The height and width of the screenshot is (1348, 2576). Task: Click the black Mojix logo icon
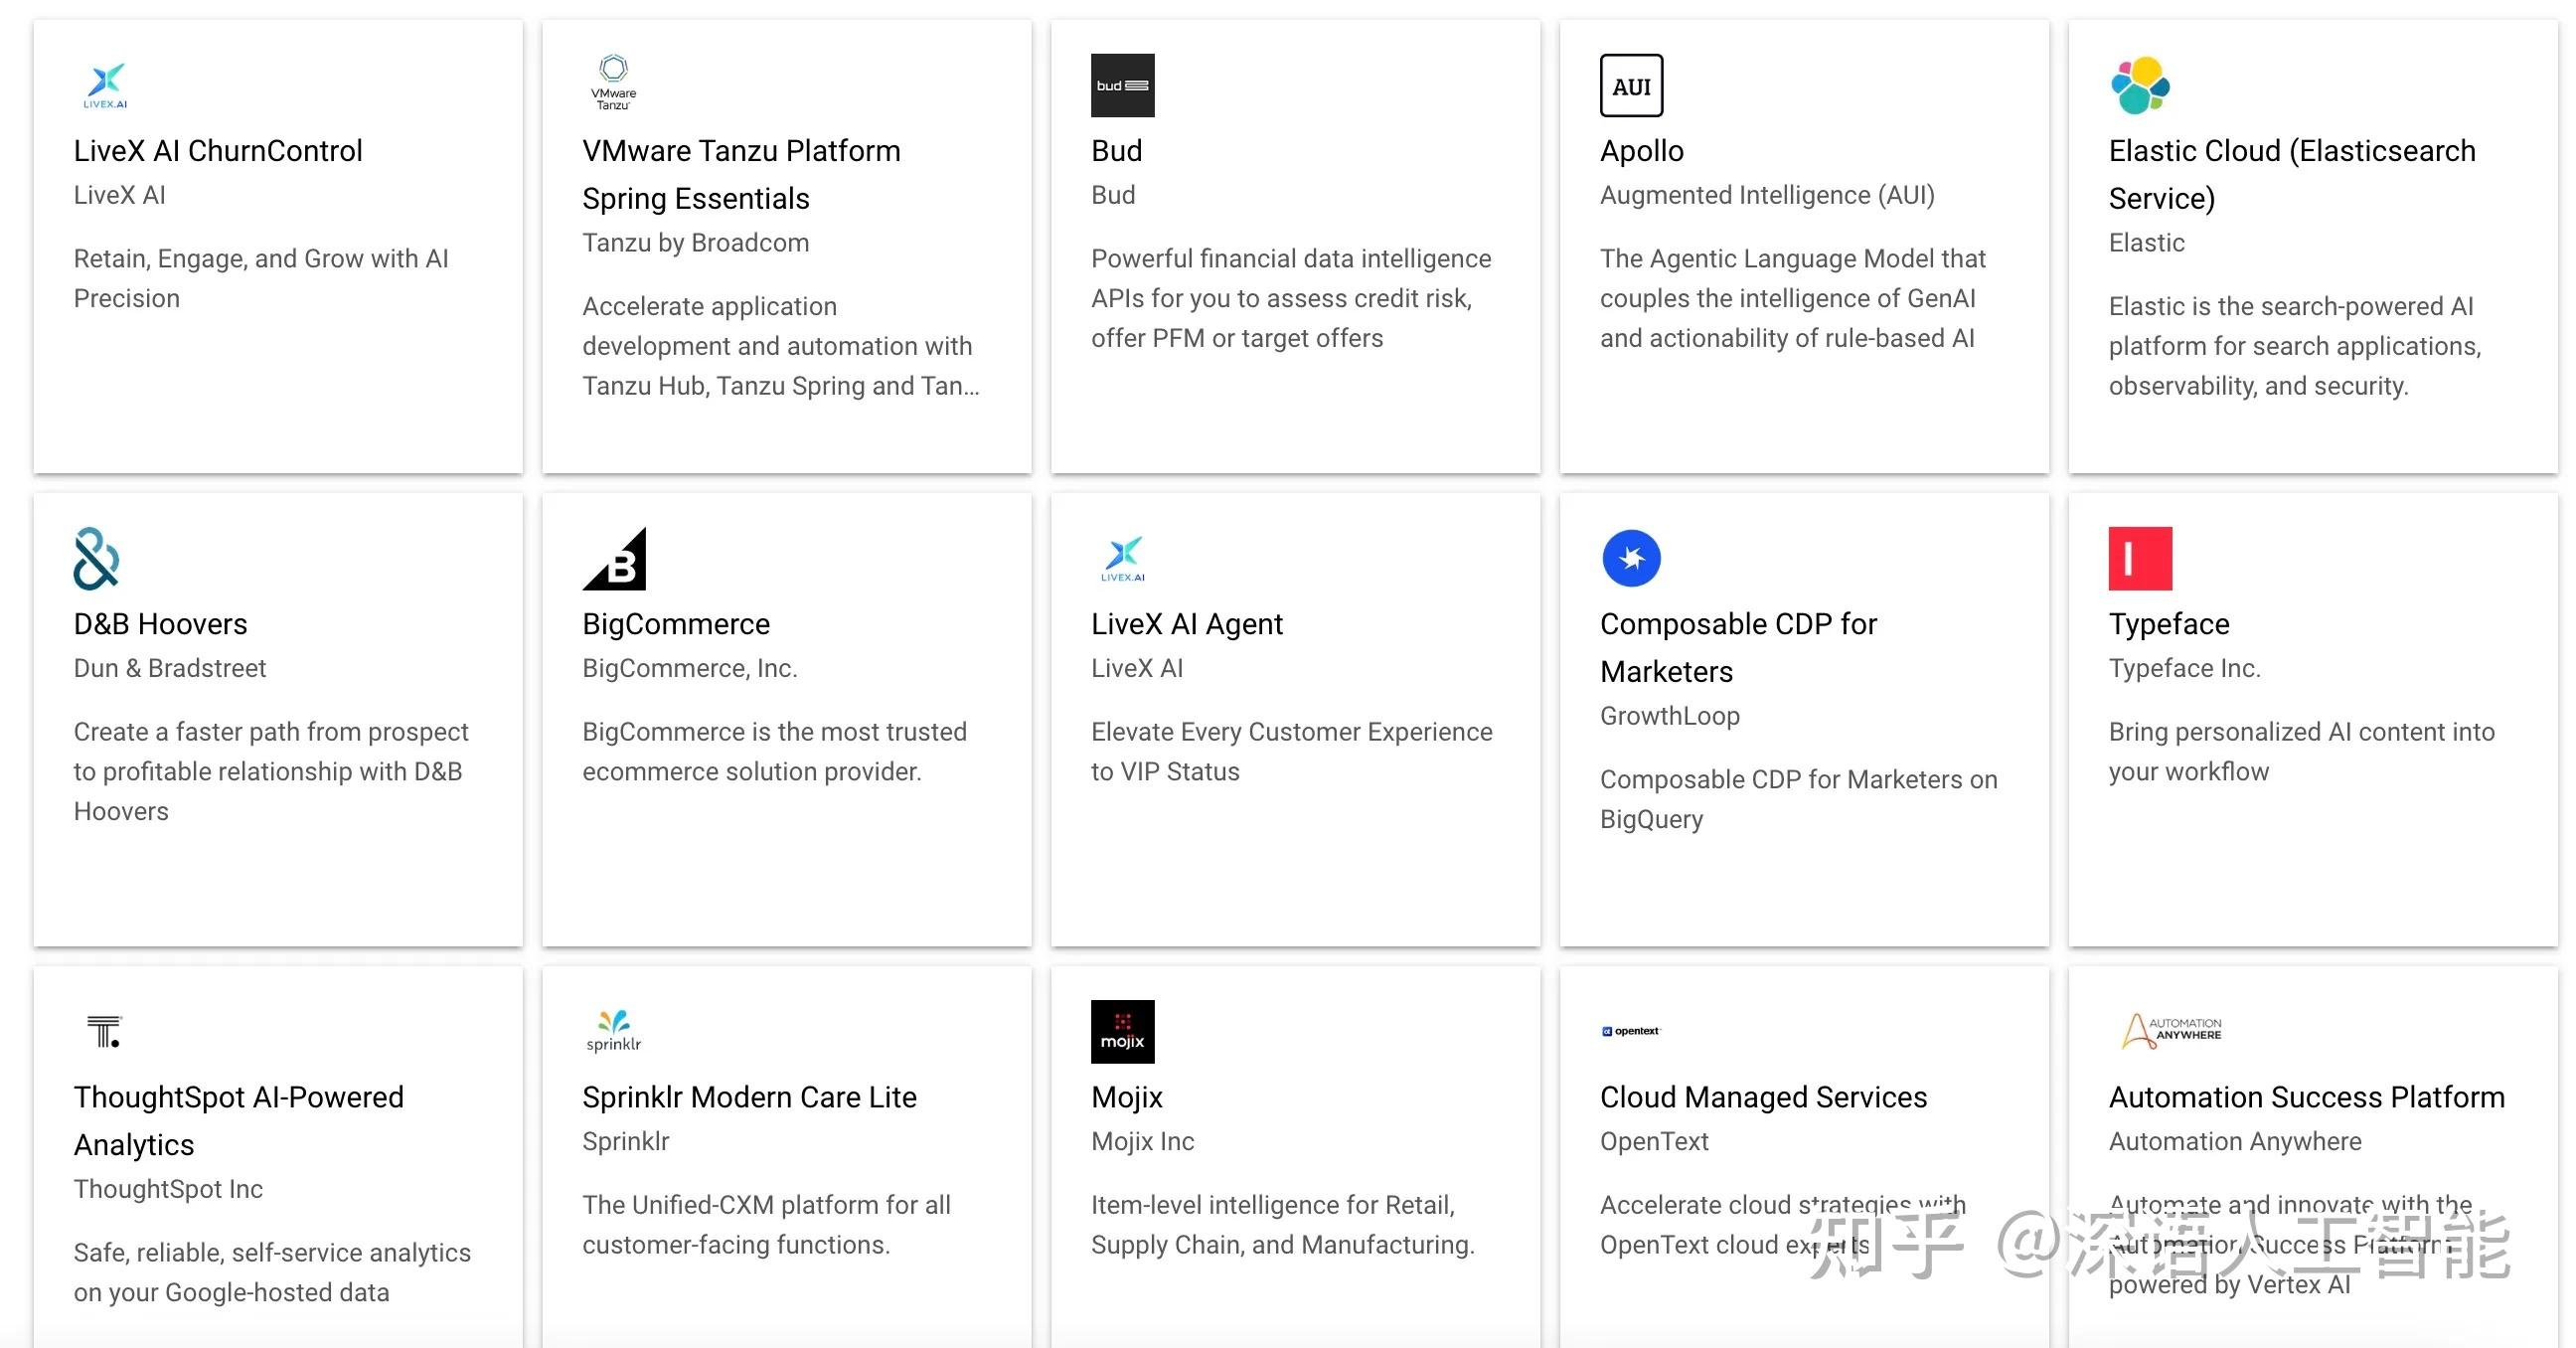[x=1122, y=1031]
